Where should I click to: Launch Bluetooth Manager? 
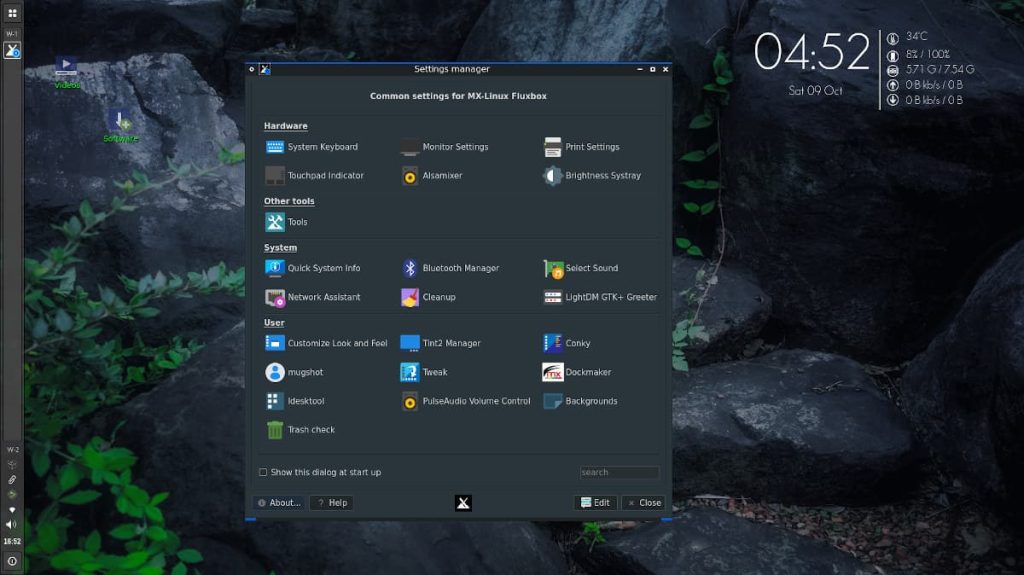[450, 268]
